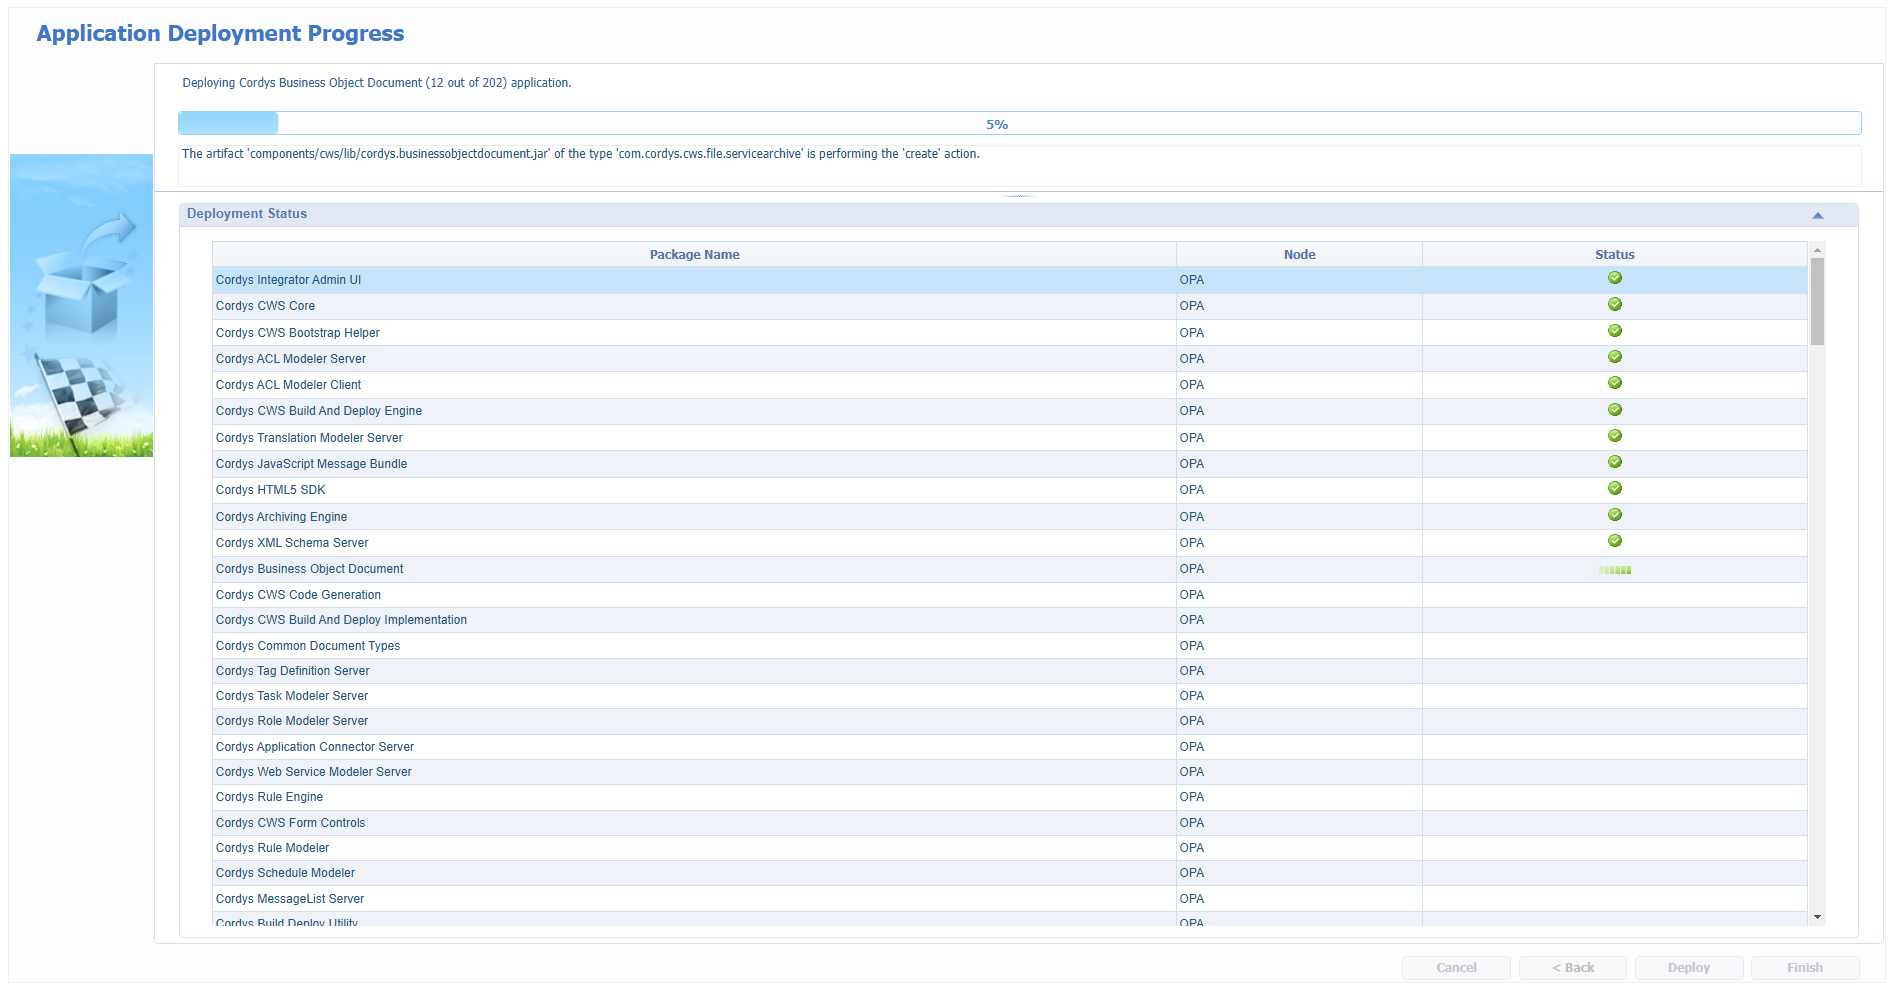Click the table vertical scrollbar thumb
Viewport: 1893px width, 994px height.
point(1817,301)
